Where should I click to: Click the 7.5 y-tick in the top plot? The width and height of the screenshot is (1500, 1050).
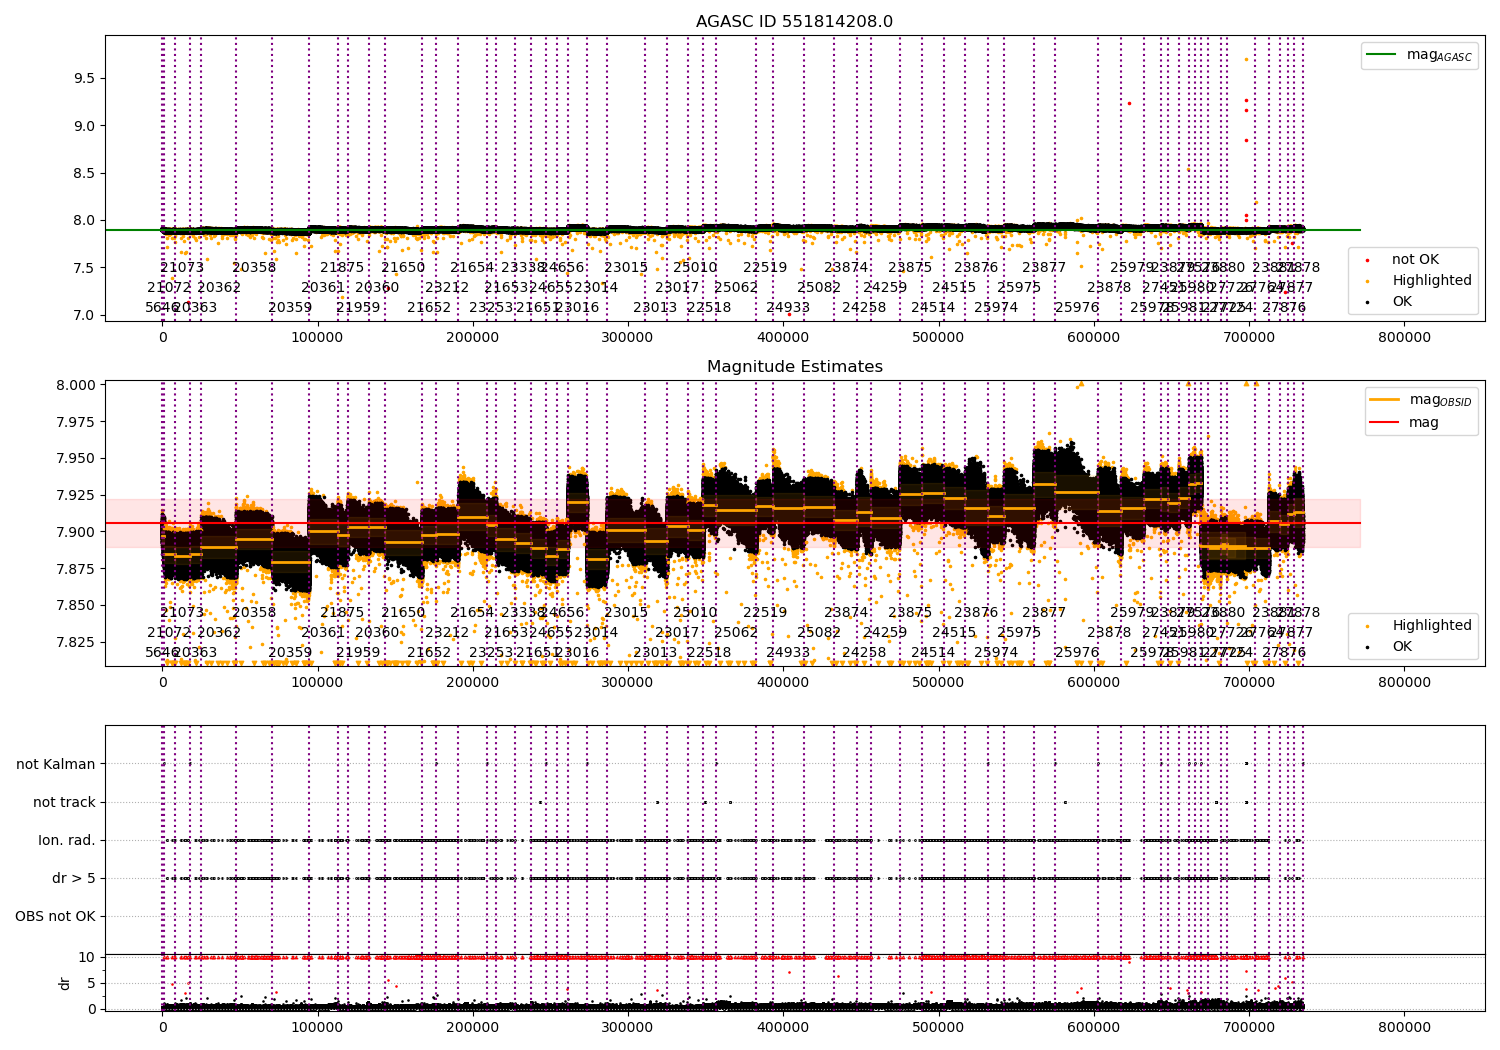85,268
